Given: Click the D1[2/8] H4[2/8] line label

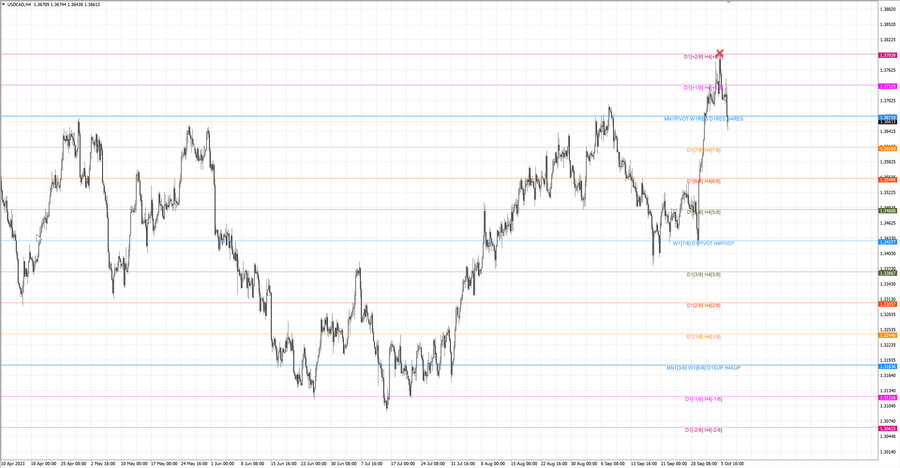Looking at the screenshot, I should [703, 305].
